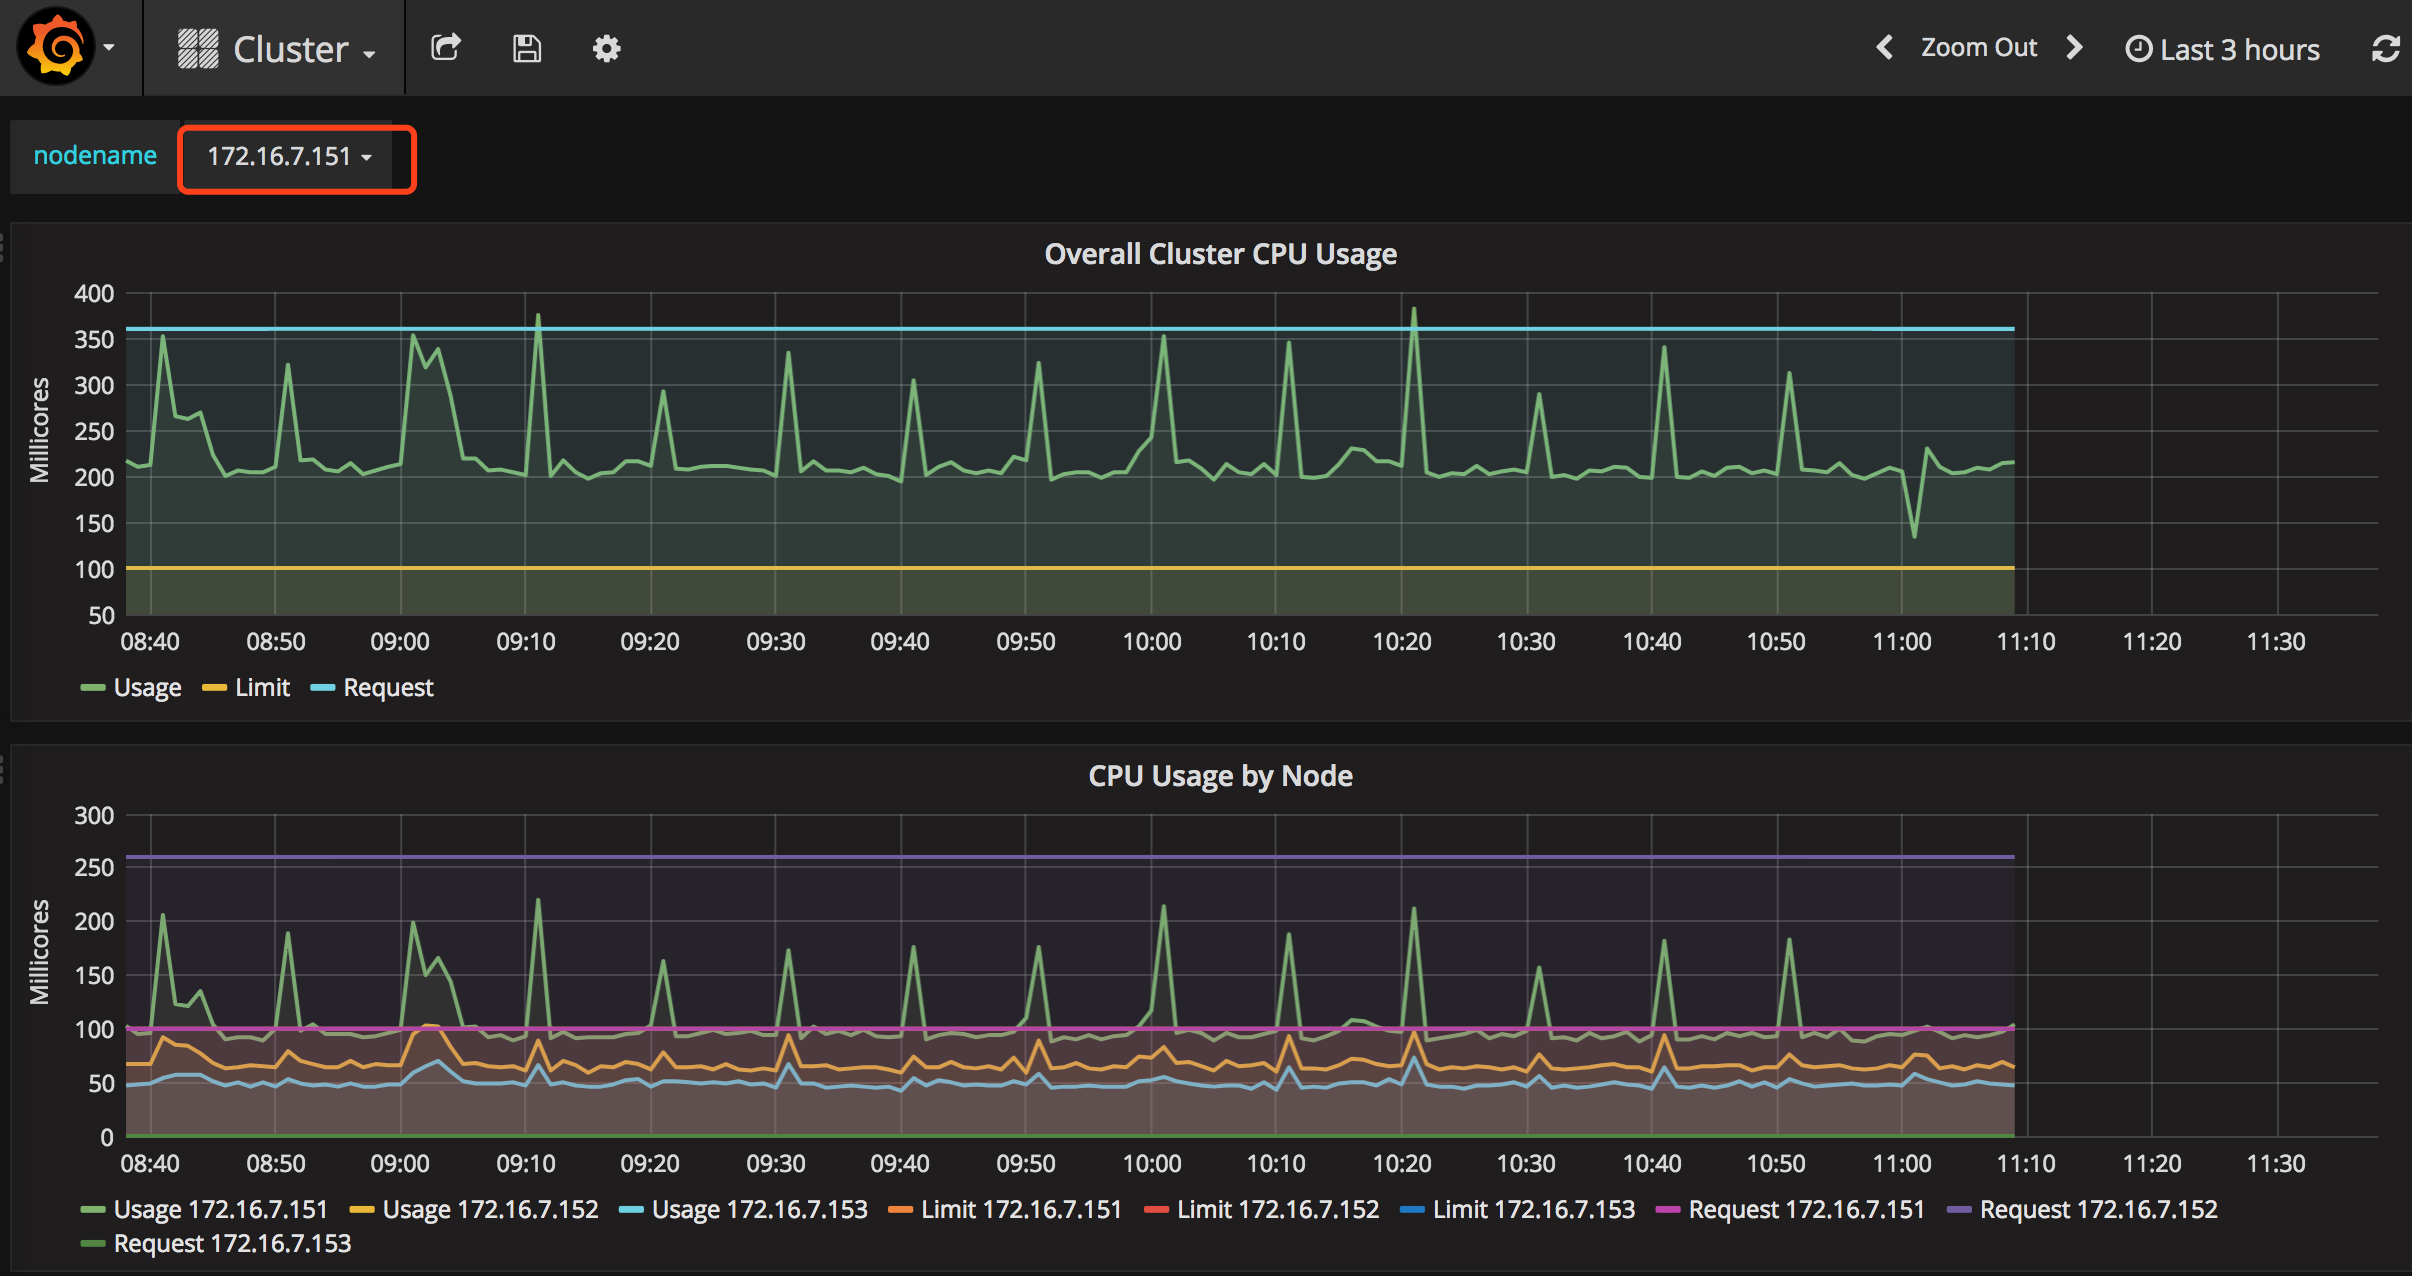This screenshot has width=2412, height=1276.
Task: Click the share dashboard icon
Action: click(446, 48)
